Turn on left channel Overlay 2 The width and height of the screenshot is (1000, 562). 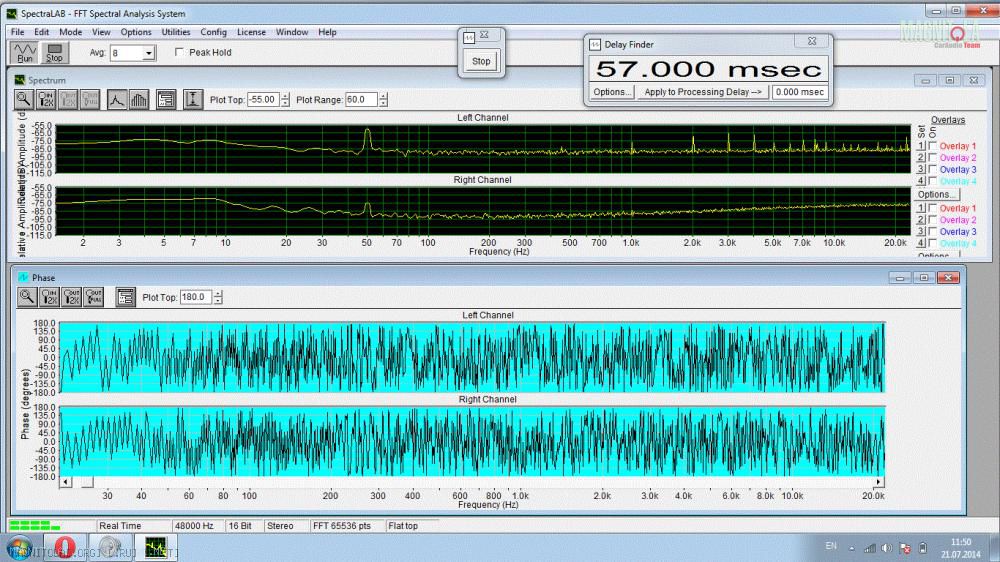coord(932,158)
